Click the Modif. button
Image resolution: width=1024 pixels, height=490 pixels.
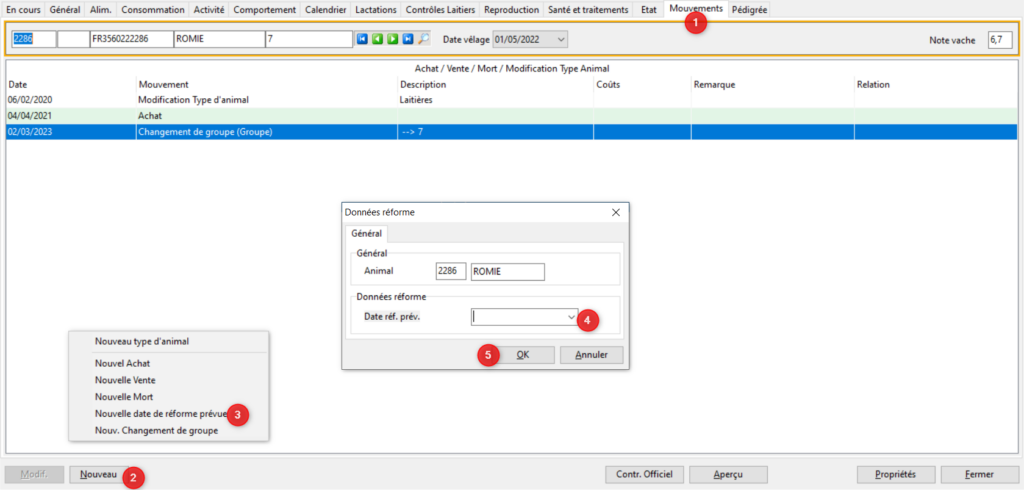coord(35,475)
